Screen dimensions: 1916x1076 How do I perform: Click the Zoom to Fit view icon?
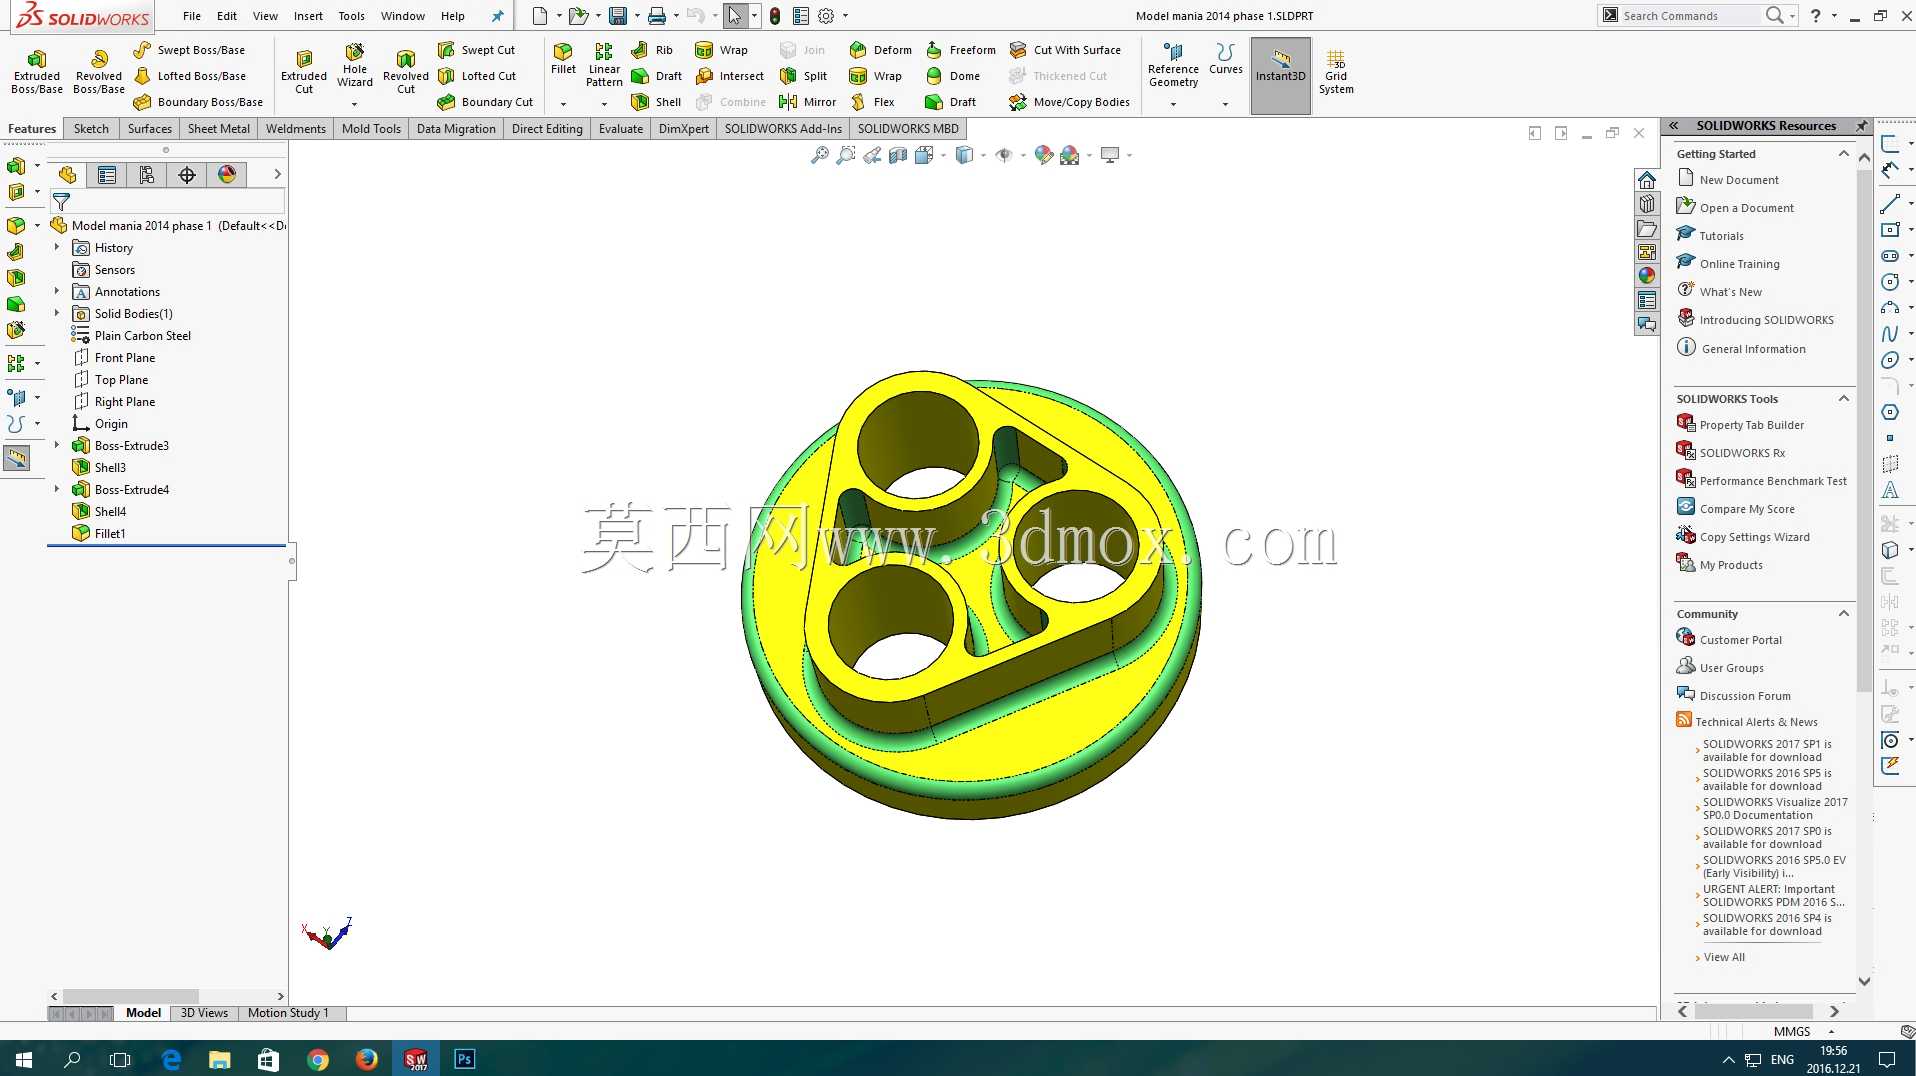tap(819, 155)
